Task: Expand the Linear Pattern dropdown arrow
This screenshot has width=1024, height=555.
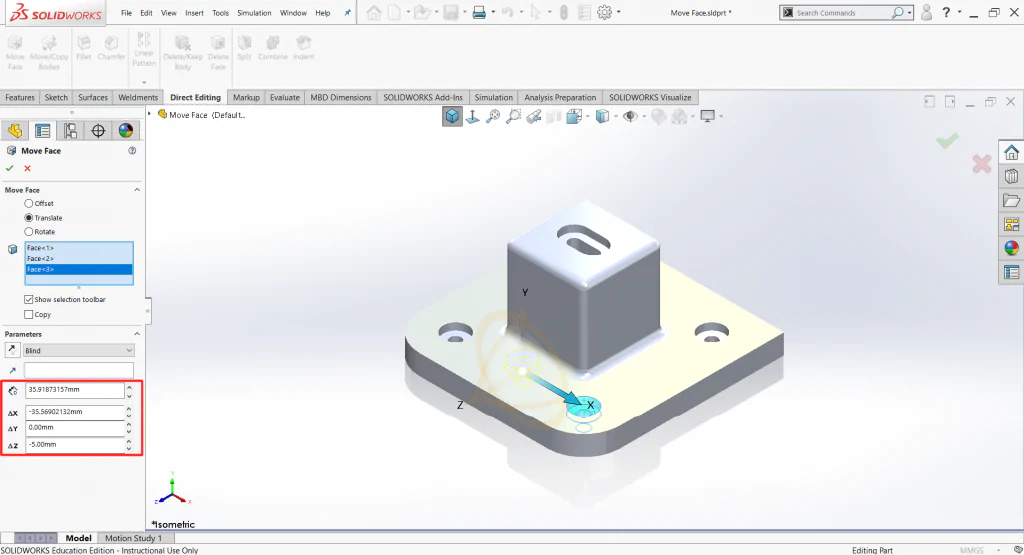Action: (144, 82)
